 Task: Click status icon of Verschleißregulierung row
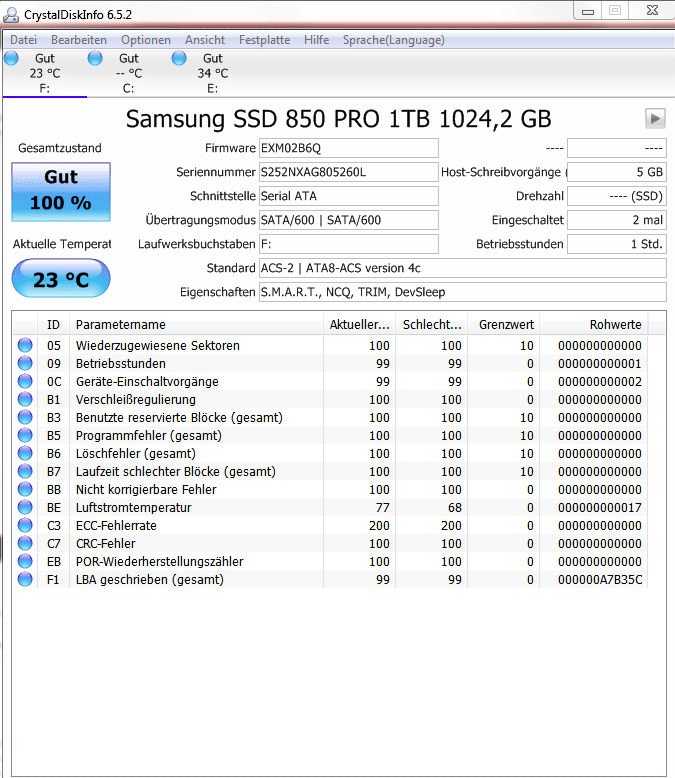click(x=25, y=399)
